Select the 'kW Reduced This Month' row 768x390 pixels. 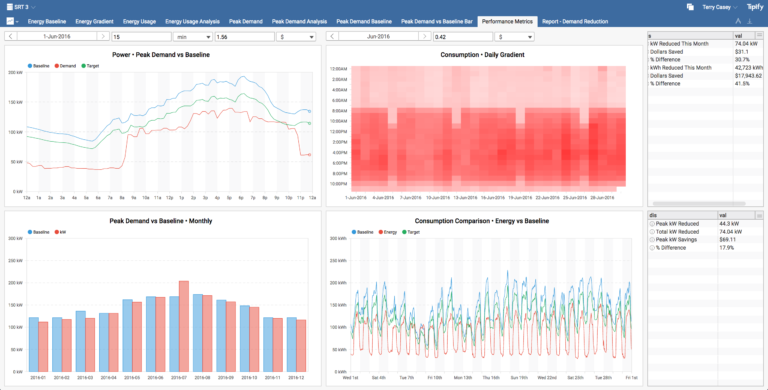(705, 44)
